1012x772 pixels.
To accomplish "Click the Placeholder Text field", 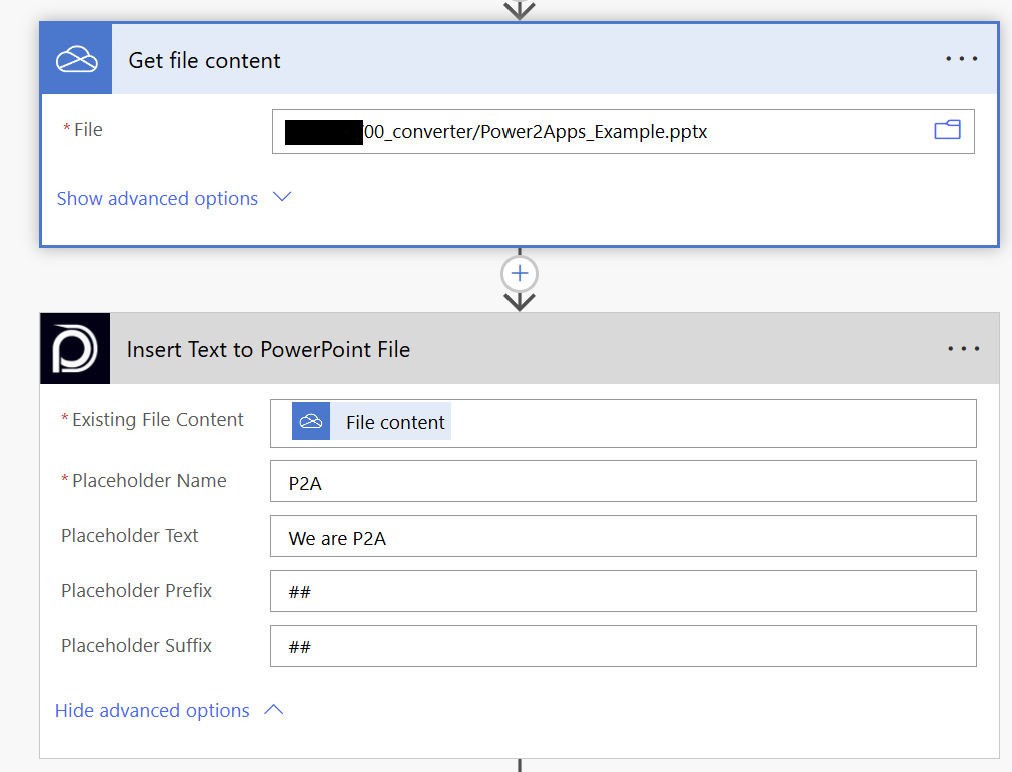I will pos(622,537).
